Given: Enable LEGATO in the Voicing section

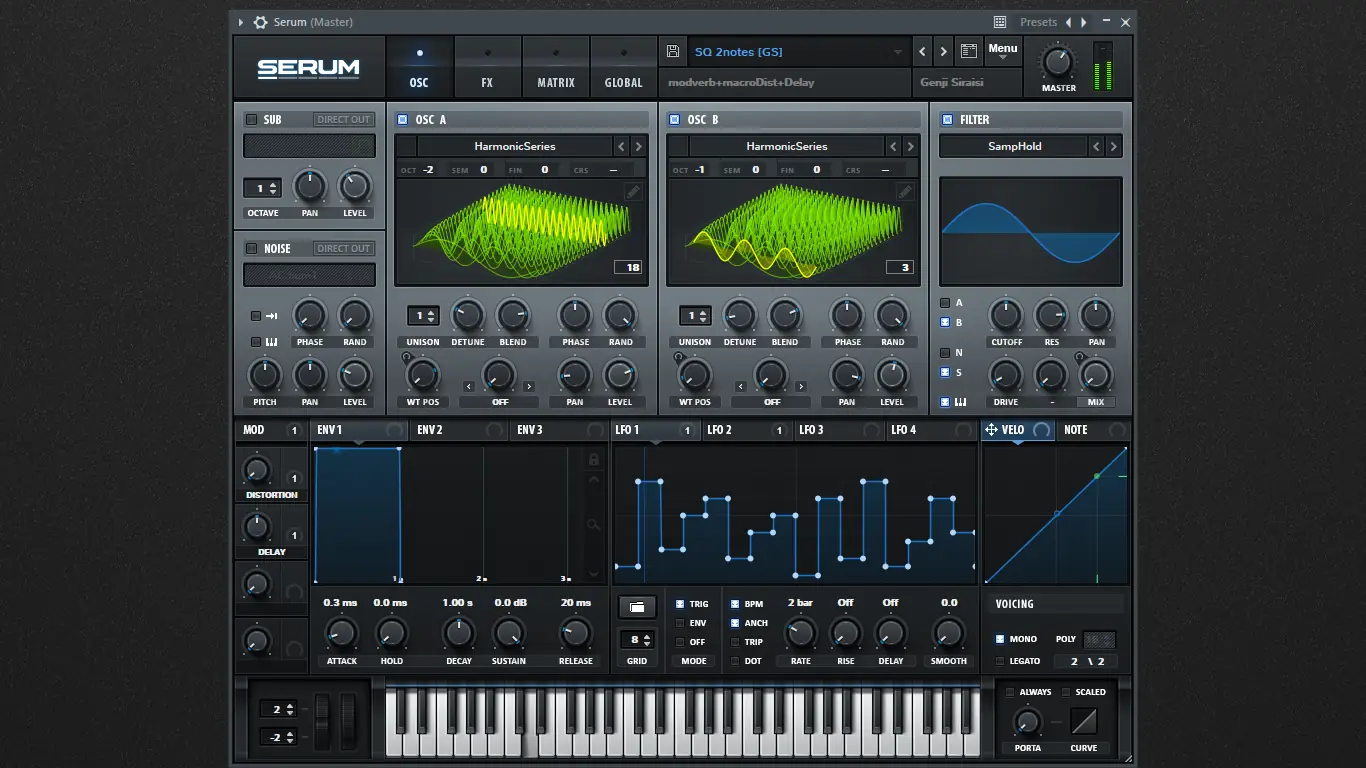Looking at the screenshot, I should [1000, 661].
